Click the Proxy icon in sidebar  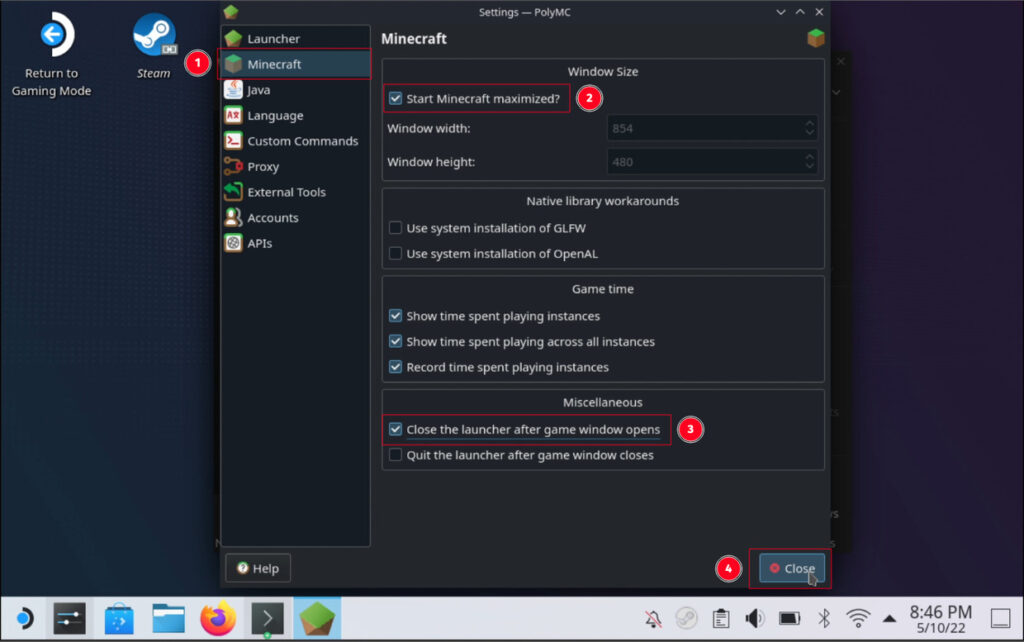[x=233, y=167]
